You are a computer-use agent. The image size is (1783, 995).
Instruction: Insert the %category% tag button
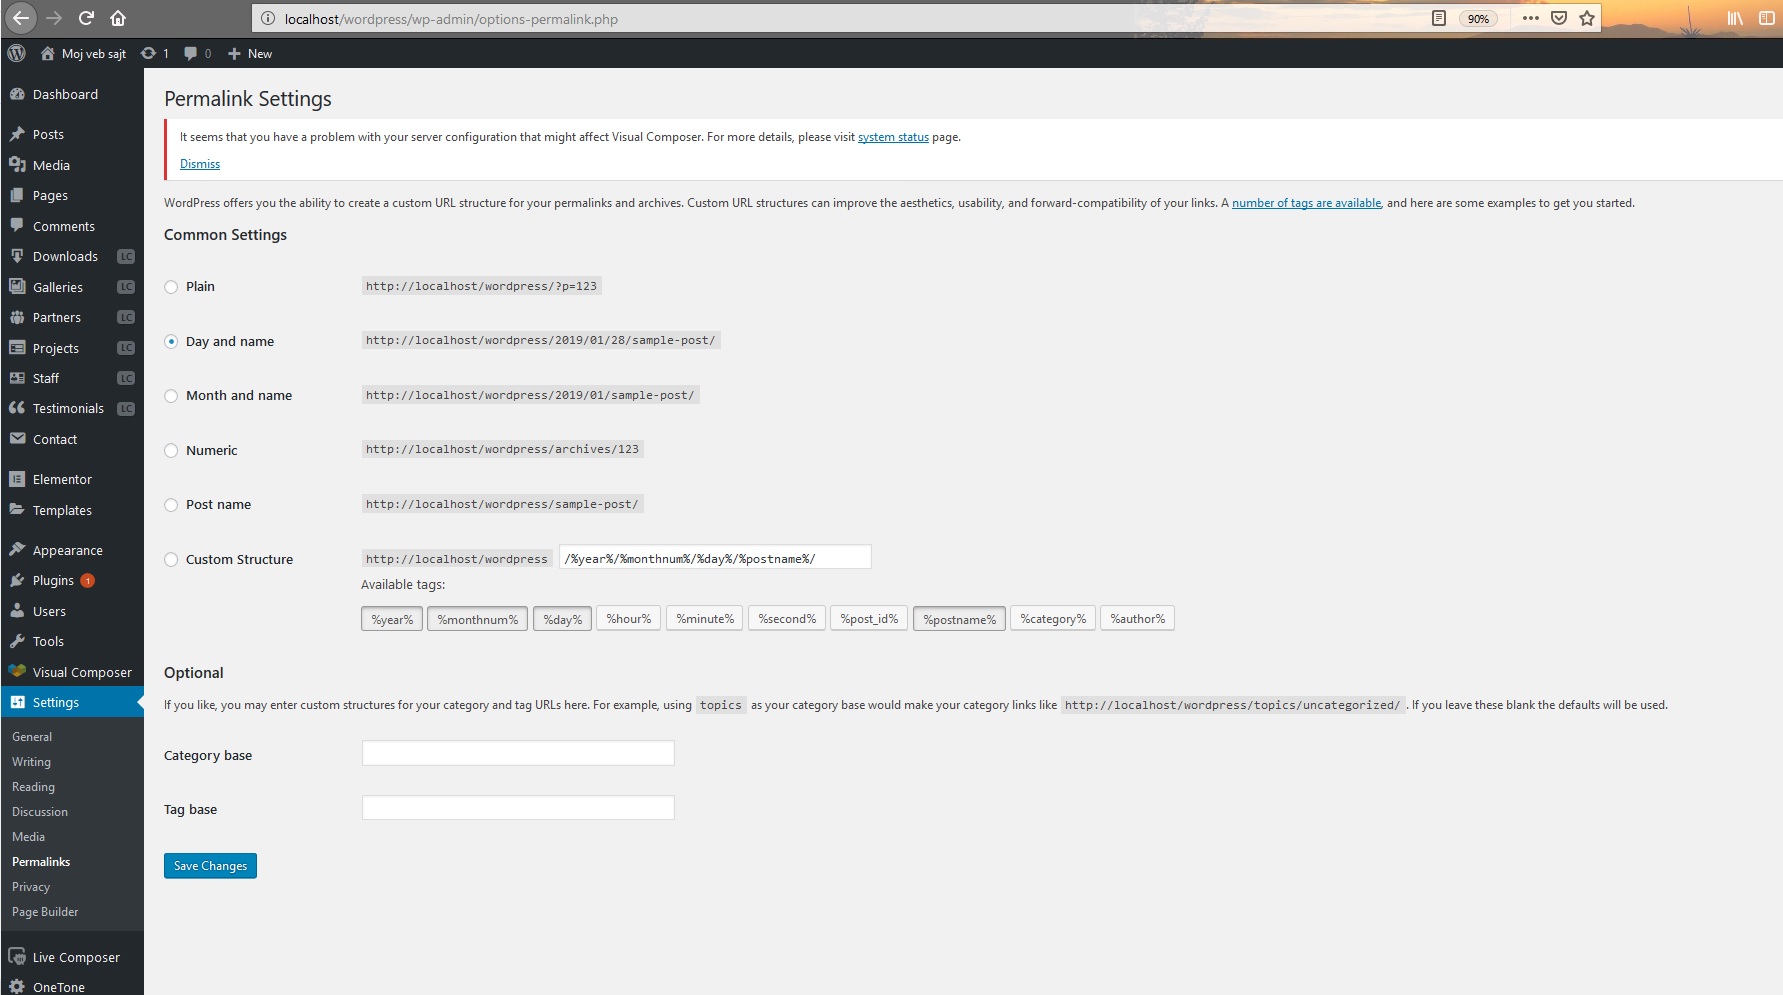(1052, 619)
